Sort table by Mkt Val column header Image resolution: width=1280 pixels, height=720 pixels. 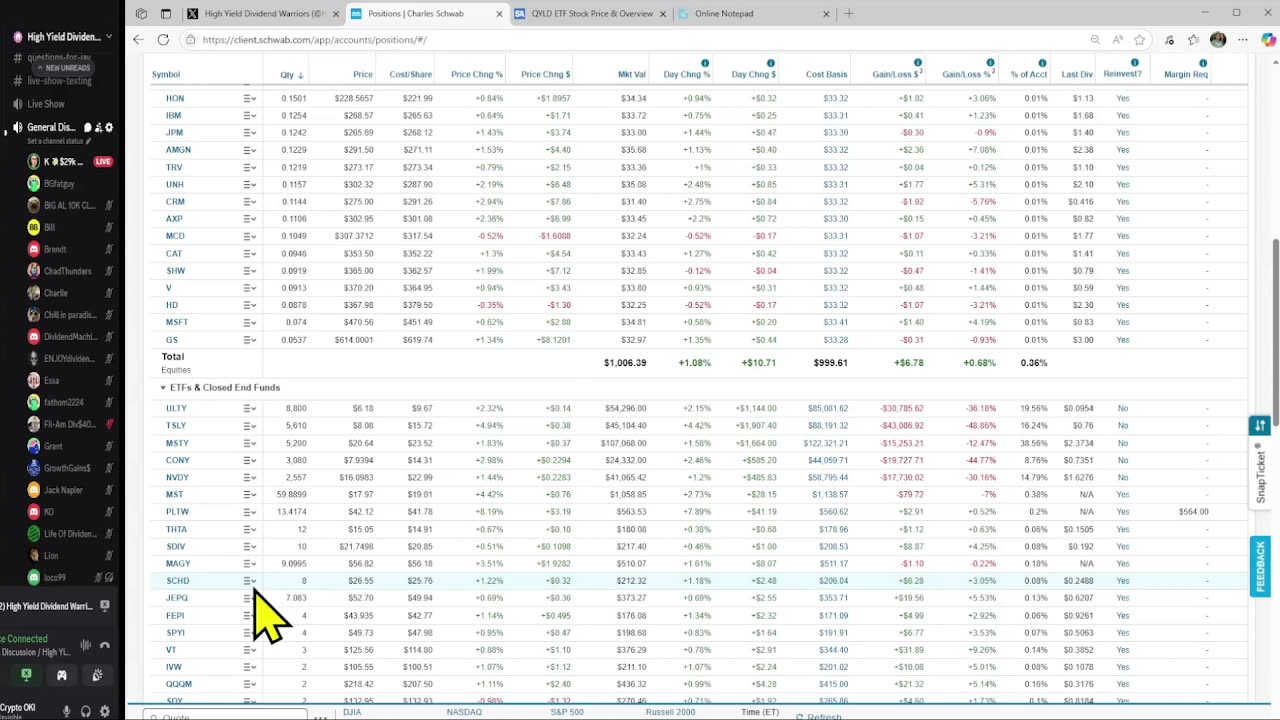632,75
